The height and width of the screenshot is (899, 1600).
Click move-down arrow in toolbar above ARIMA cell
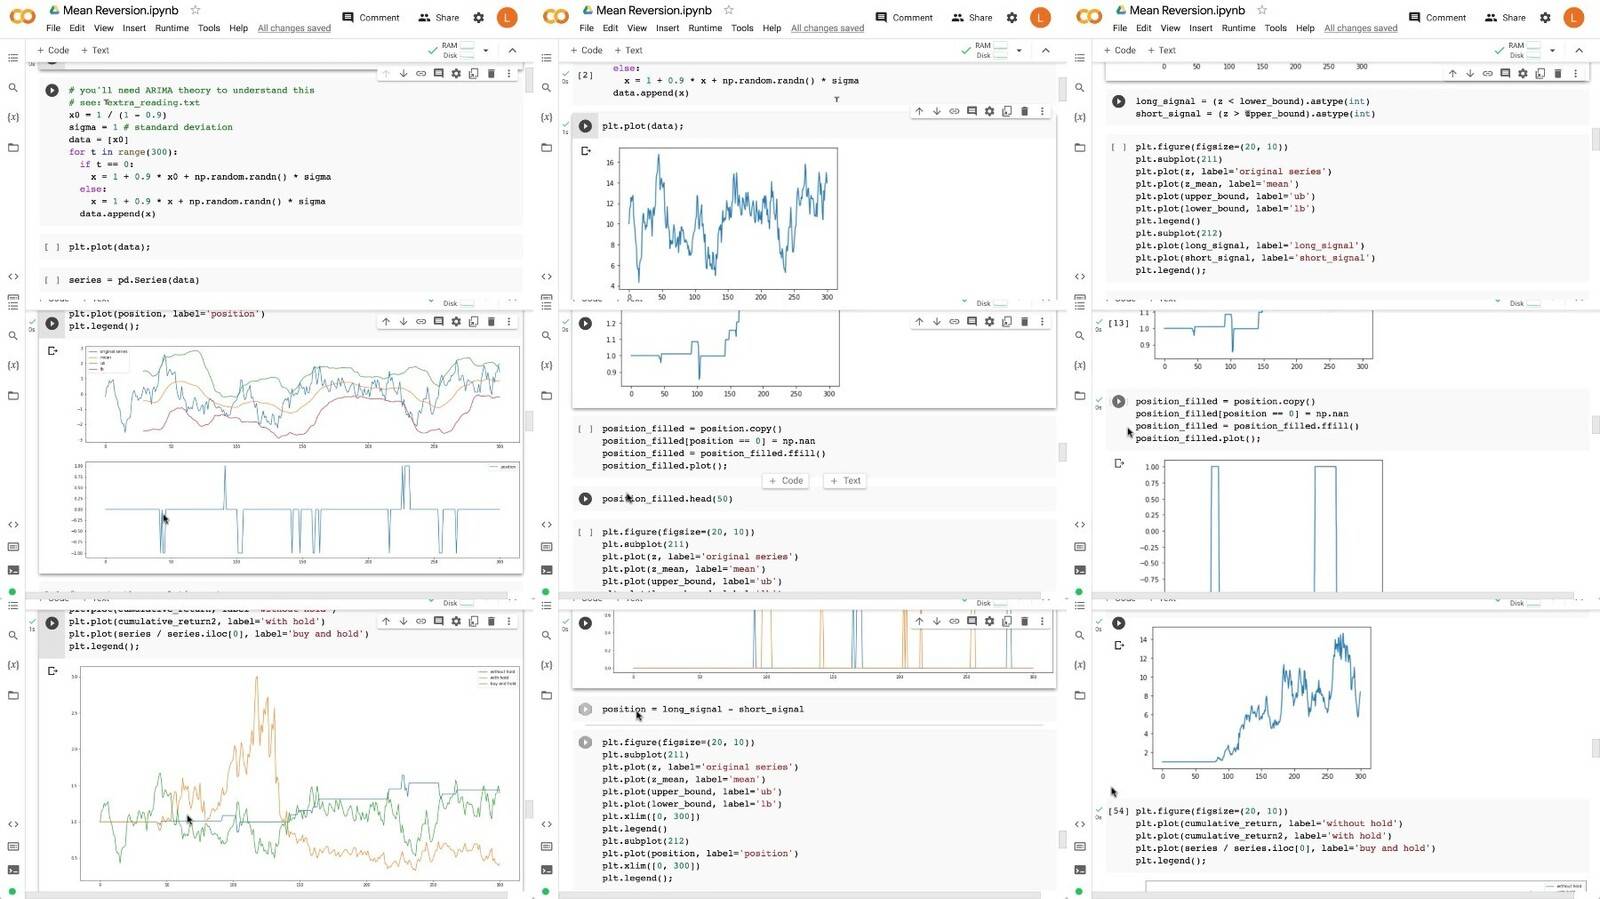[x=403, y=73]
